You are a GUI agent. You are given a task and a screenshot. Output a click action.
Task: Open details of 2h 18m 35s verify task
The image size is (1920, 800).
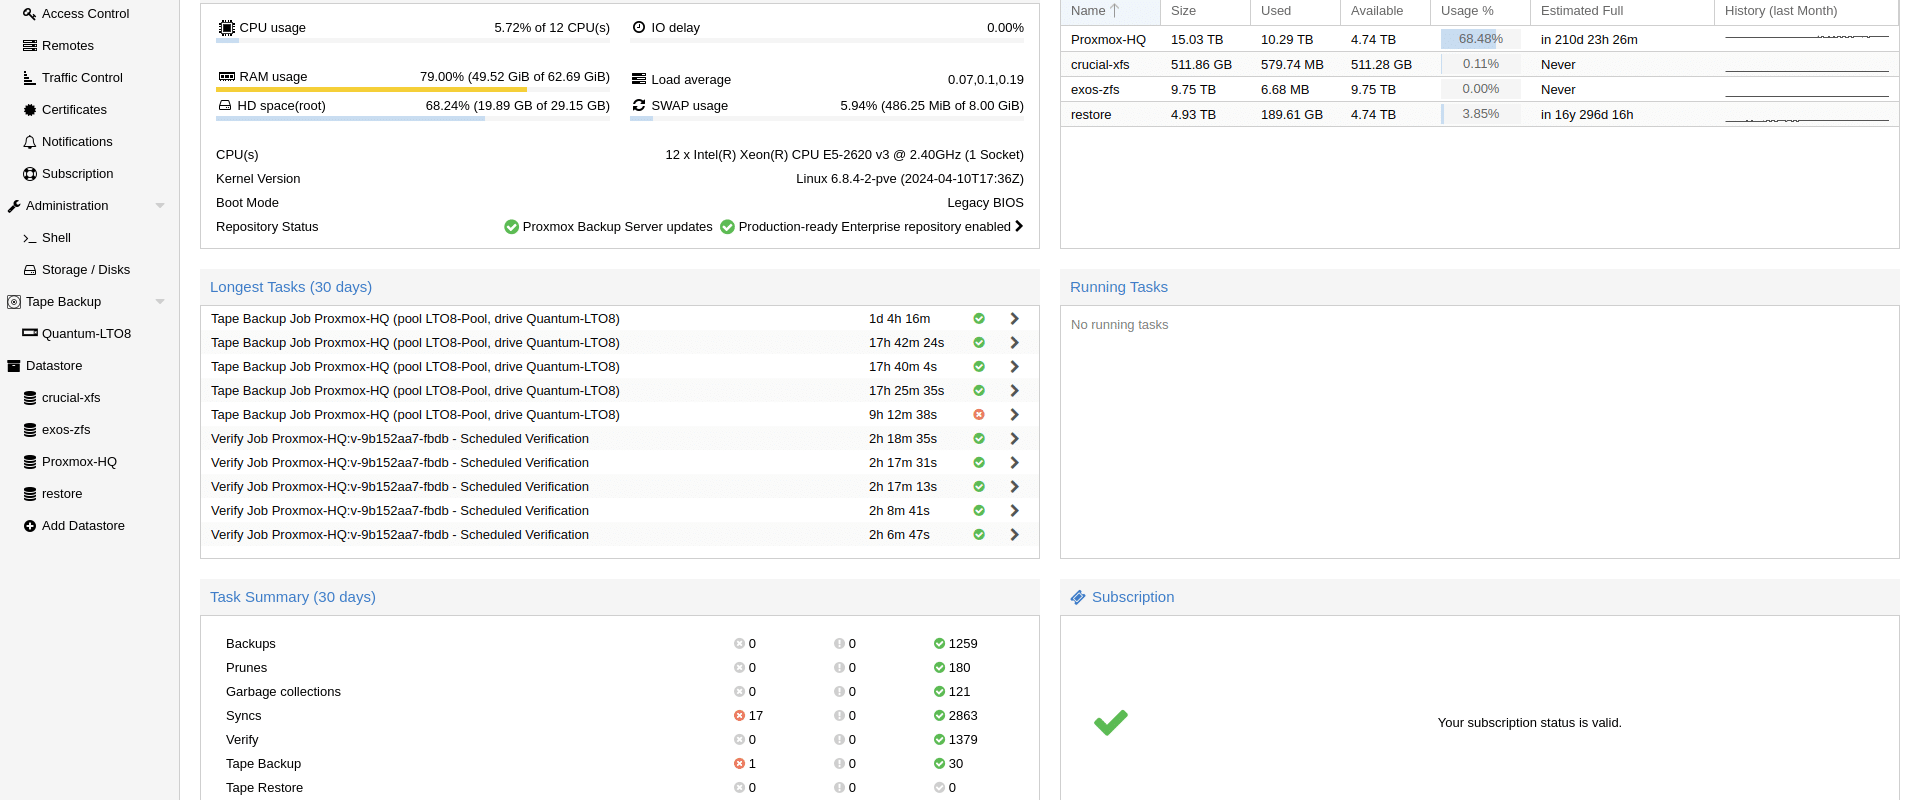[1014, 439]
